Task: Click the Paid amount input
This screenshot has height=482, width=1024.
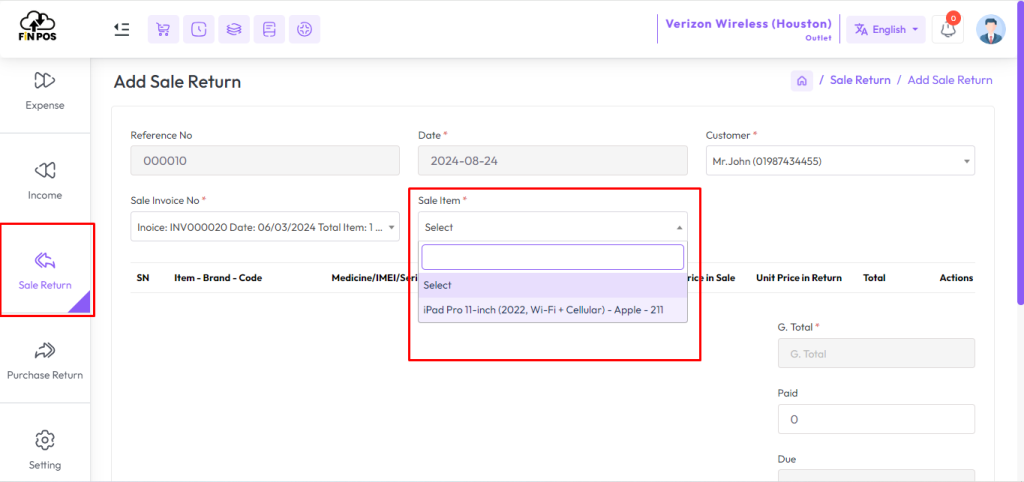Action: coord(876,419)
